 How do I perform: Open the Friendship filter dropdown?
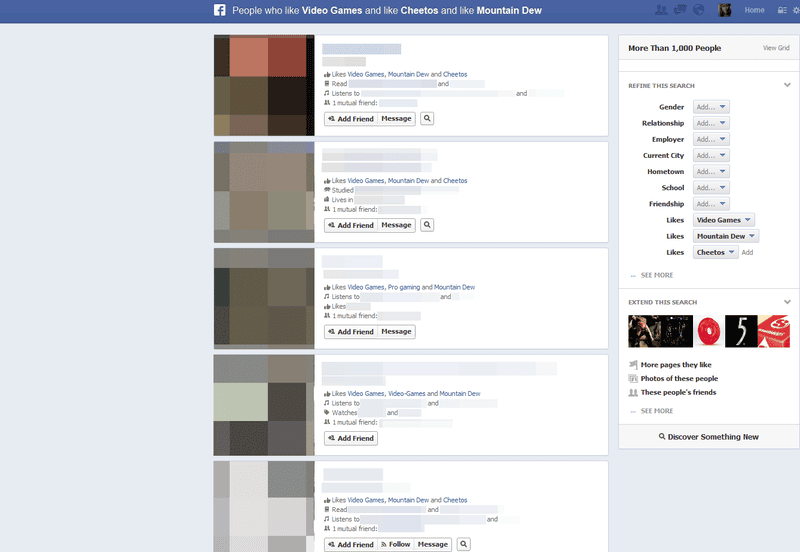click(711, 204)
